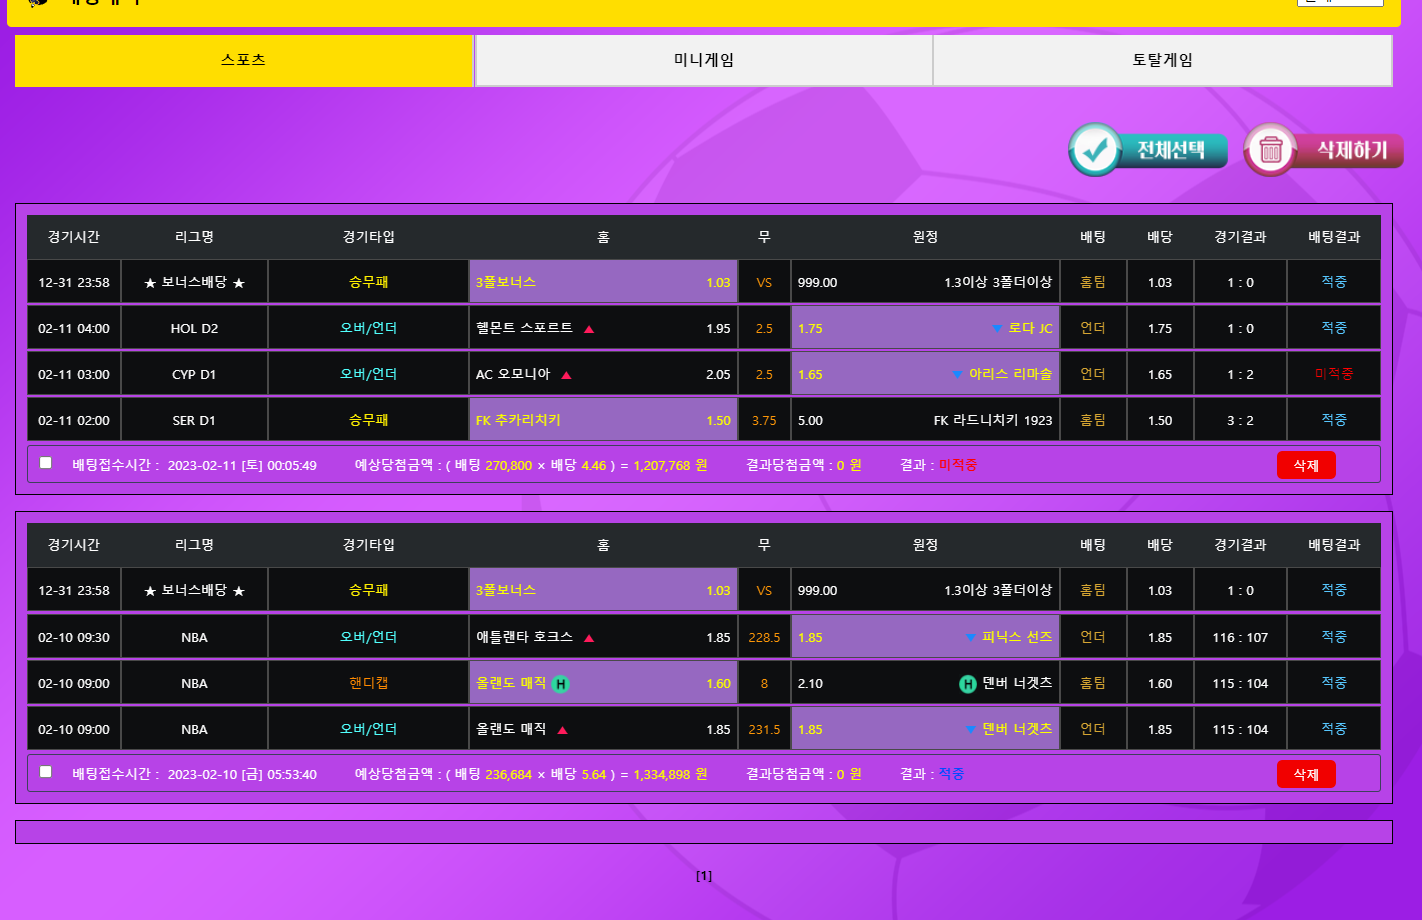This screenshot has width=1422, height=920.
Task: Switch to the 미니게임 tab
Action: pyautogui.click(x=703, y=60)
